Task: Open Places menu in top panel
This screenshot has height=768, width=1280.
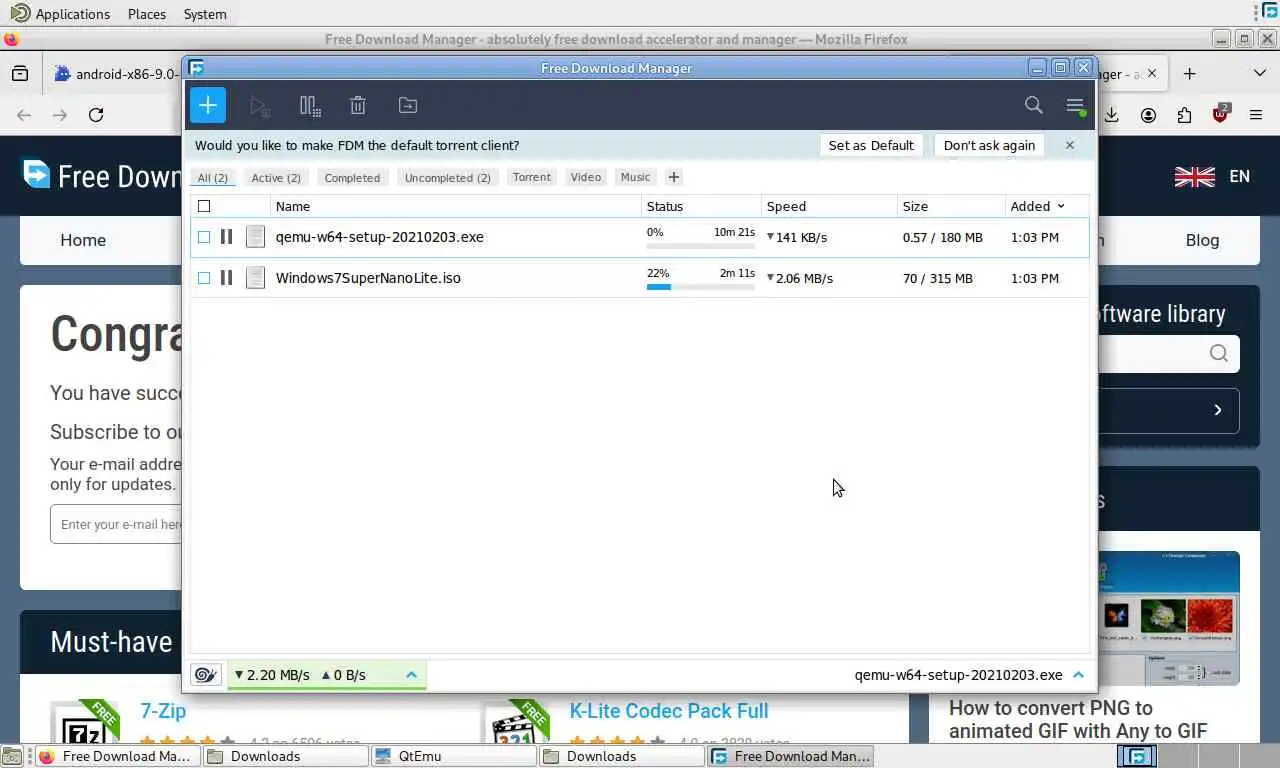Action: coord(147,14)
